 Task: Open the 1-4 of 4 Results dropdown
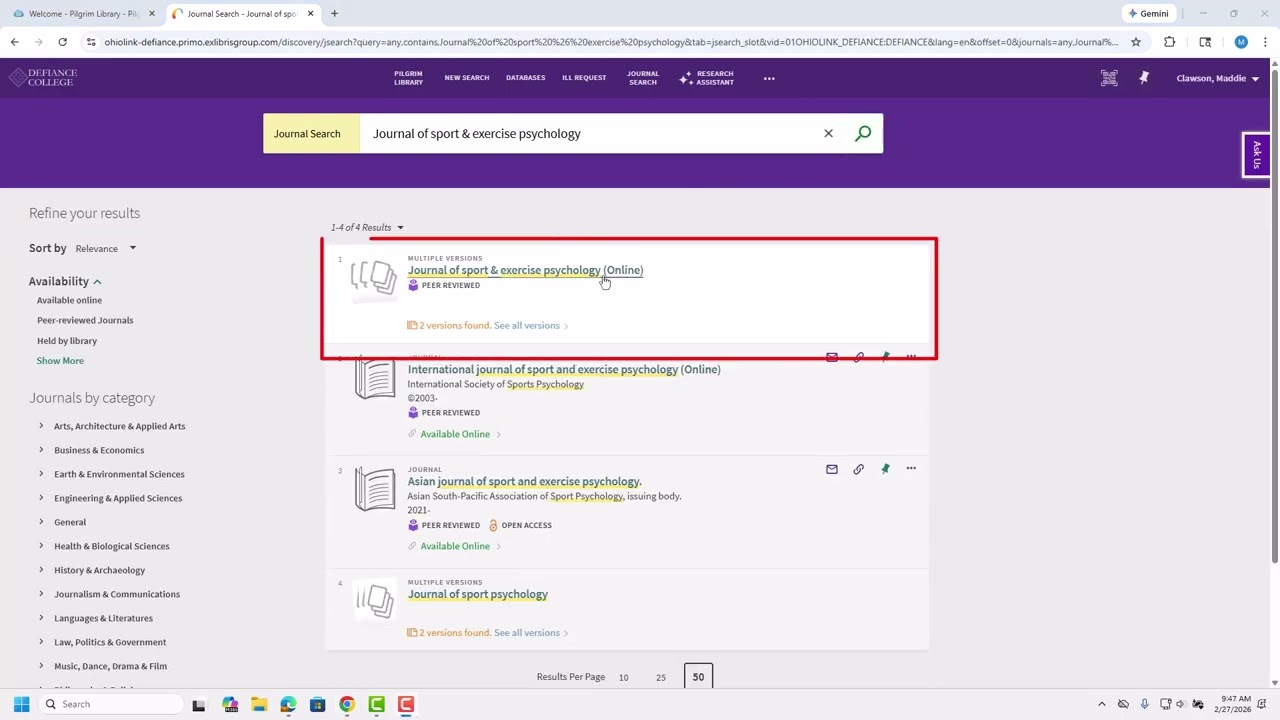click(x=367, y=227)
